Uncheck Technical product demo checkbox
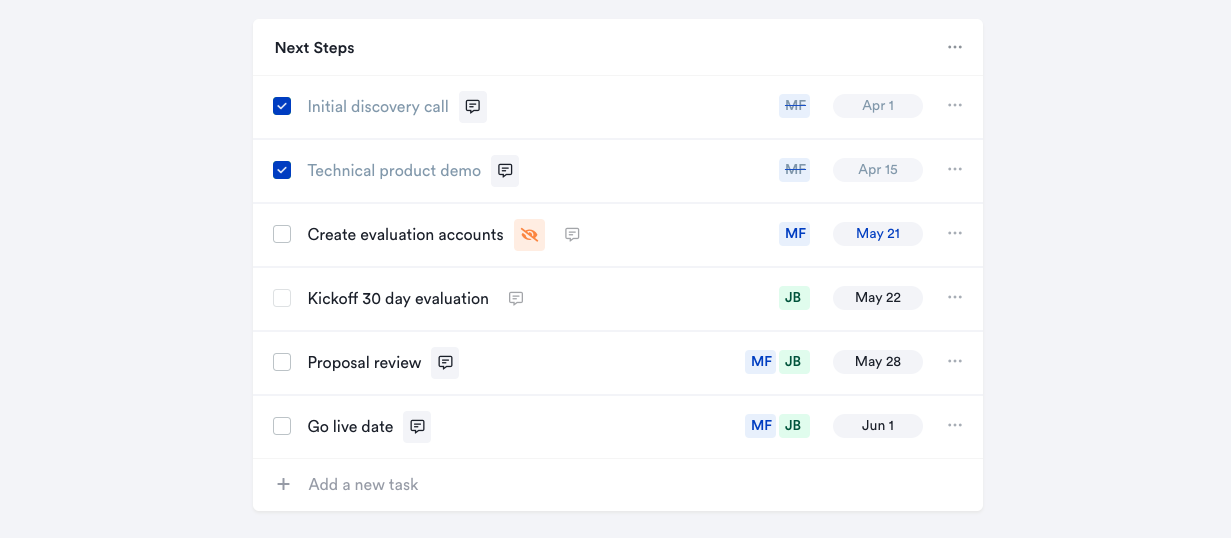1231x538 pixels. pos(282,170)
